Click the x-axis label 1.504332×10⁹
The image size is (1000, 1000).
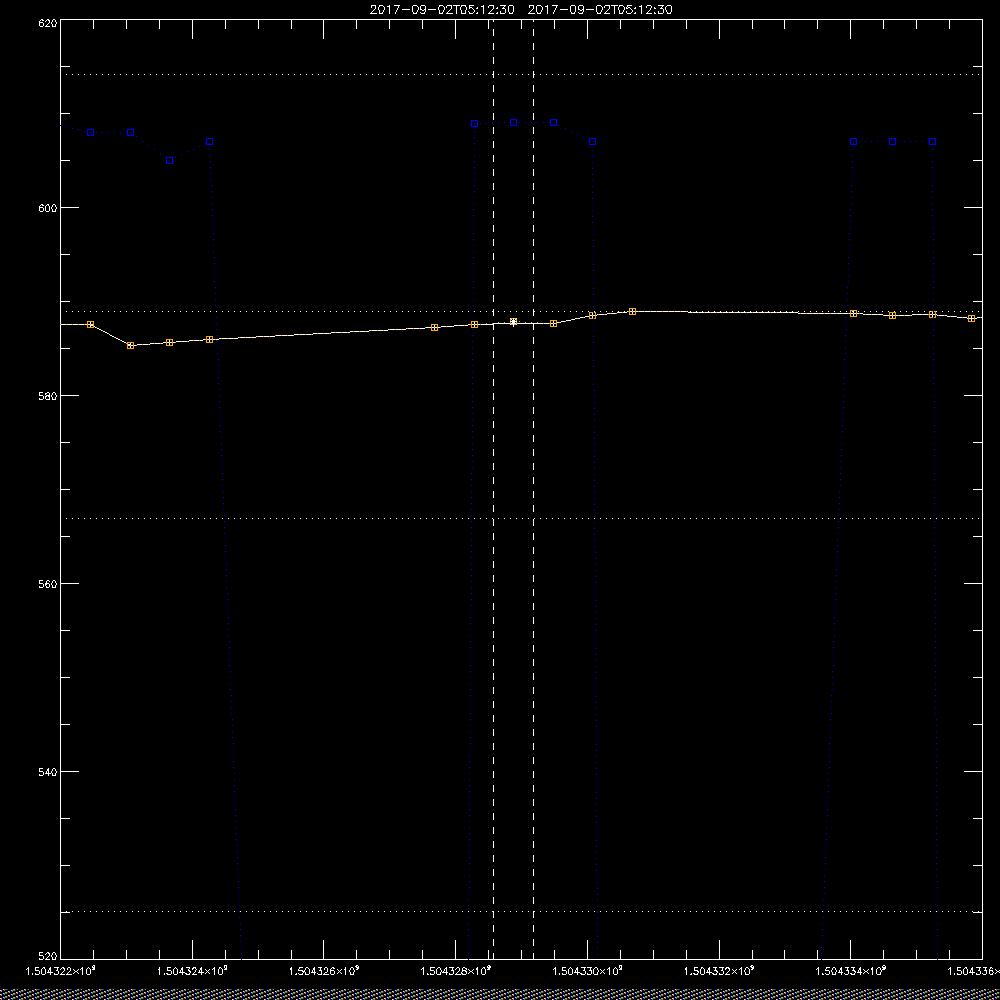(x=719, y=971)
